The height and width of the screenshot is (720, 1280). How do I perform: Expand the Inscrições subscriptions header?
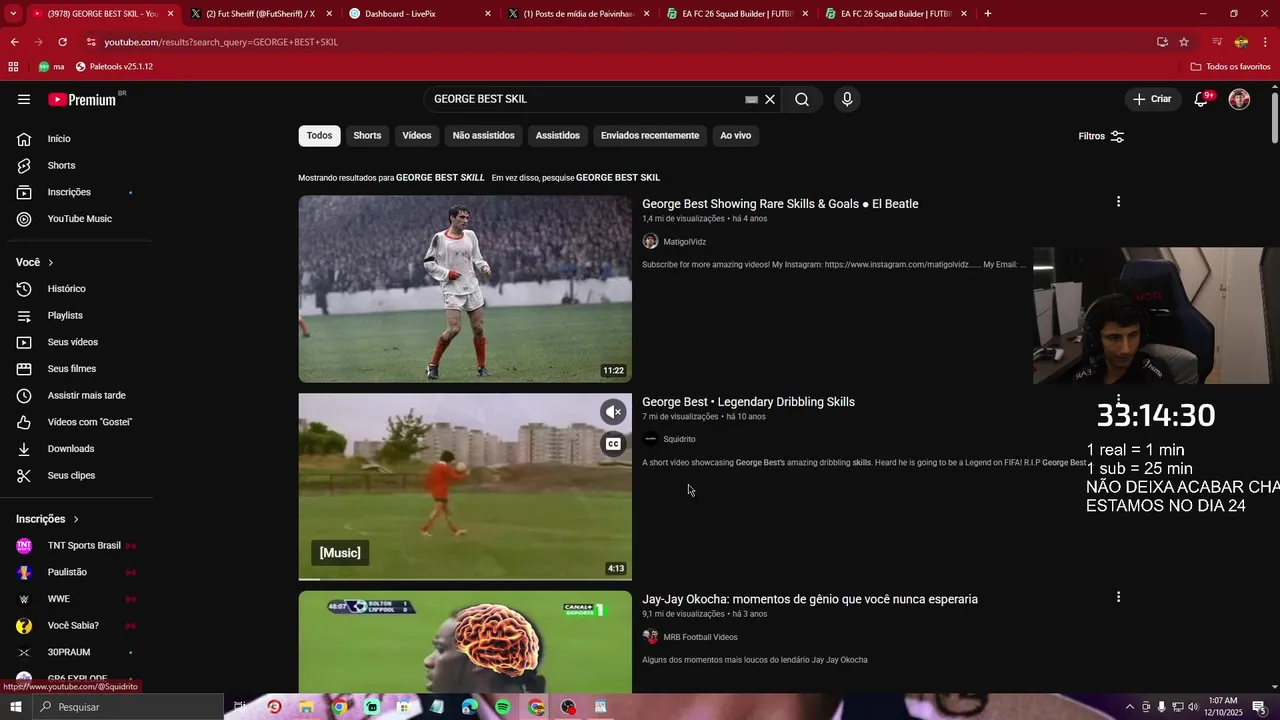coord(47,519)
